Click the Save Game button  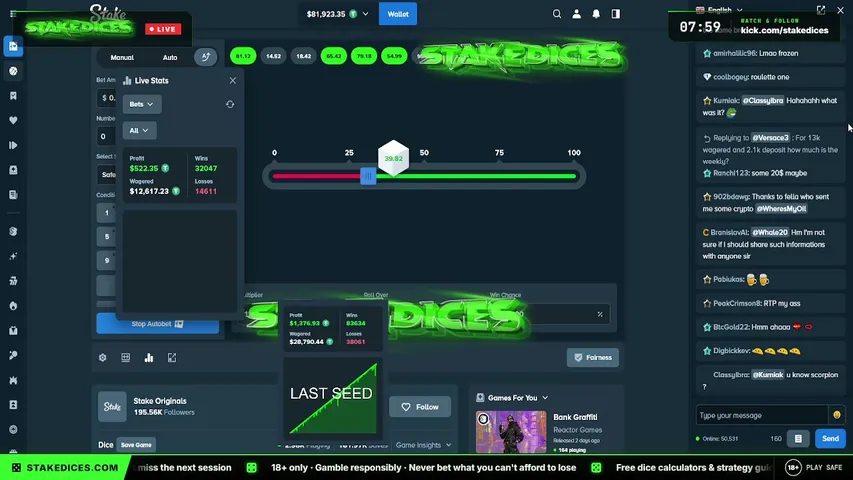pos(136,445)
